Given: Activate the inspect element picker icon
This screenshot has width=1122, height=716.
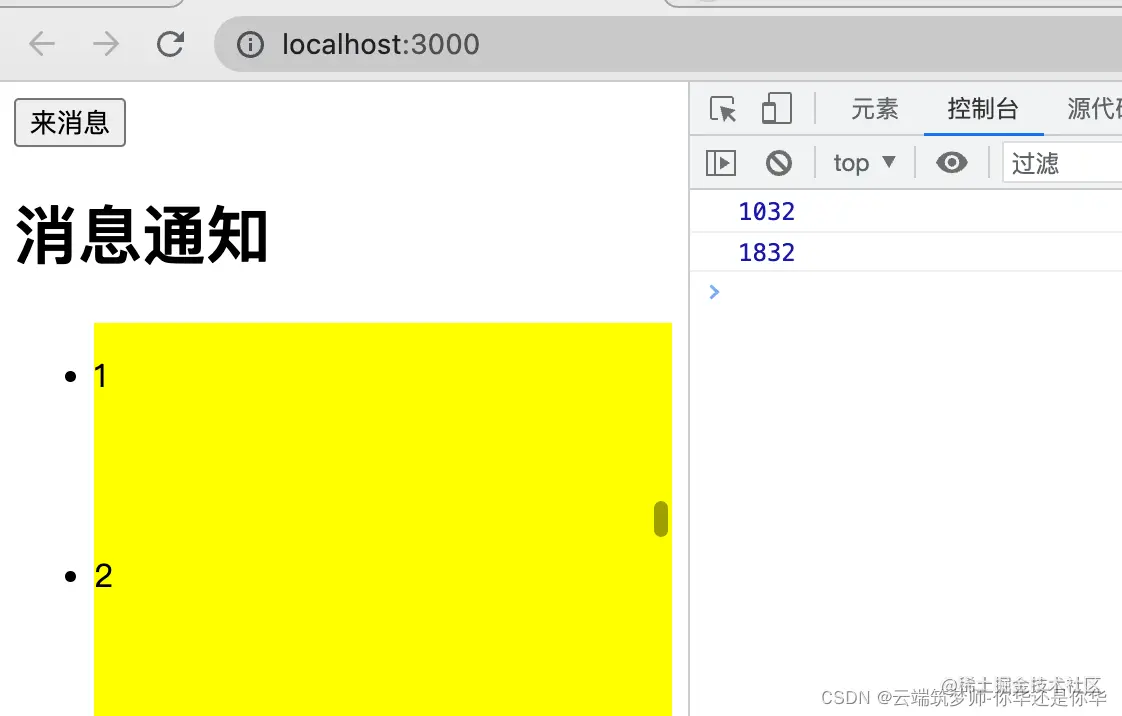Looking at the screenshot, I should pos(723,109).
